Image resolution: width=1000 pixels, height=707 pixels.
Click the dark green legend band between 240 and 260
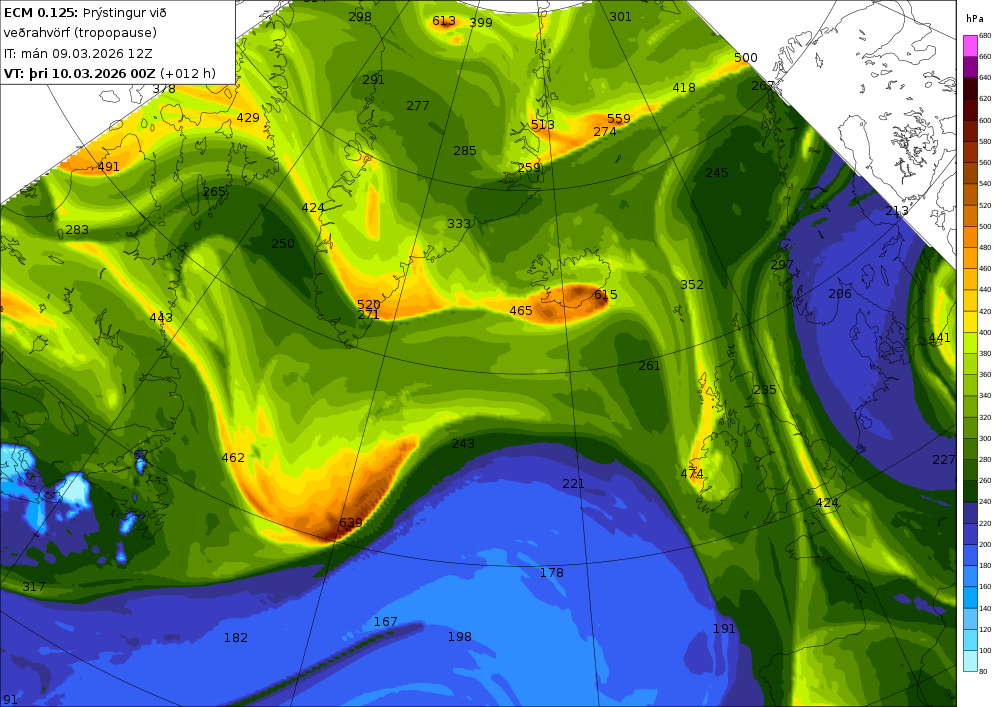pyautogui.click(x=970, y=491)
